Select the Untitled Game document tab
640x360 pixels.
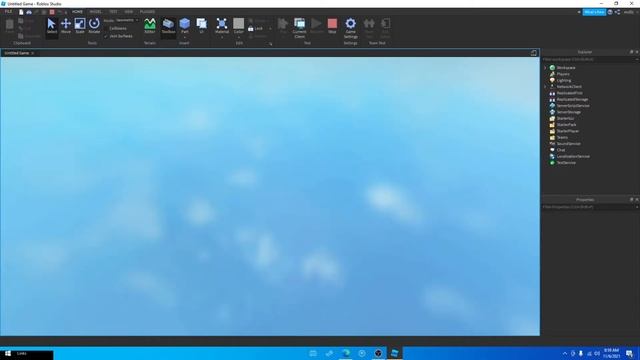pyautogui.click(x=17, y=53)
